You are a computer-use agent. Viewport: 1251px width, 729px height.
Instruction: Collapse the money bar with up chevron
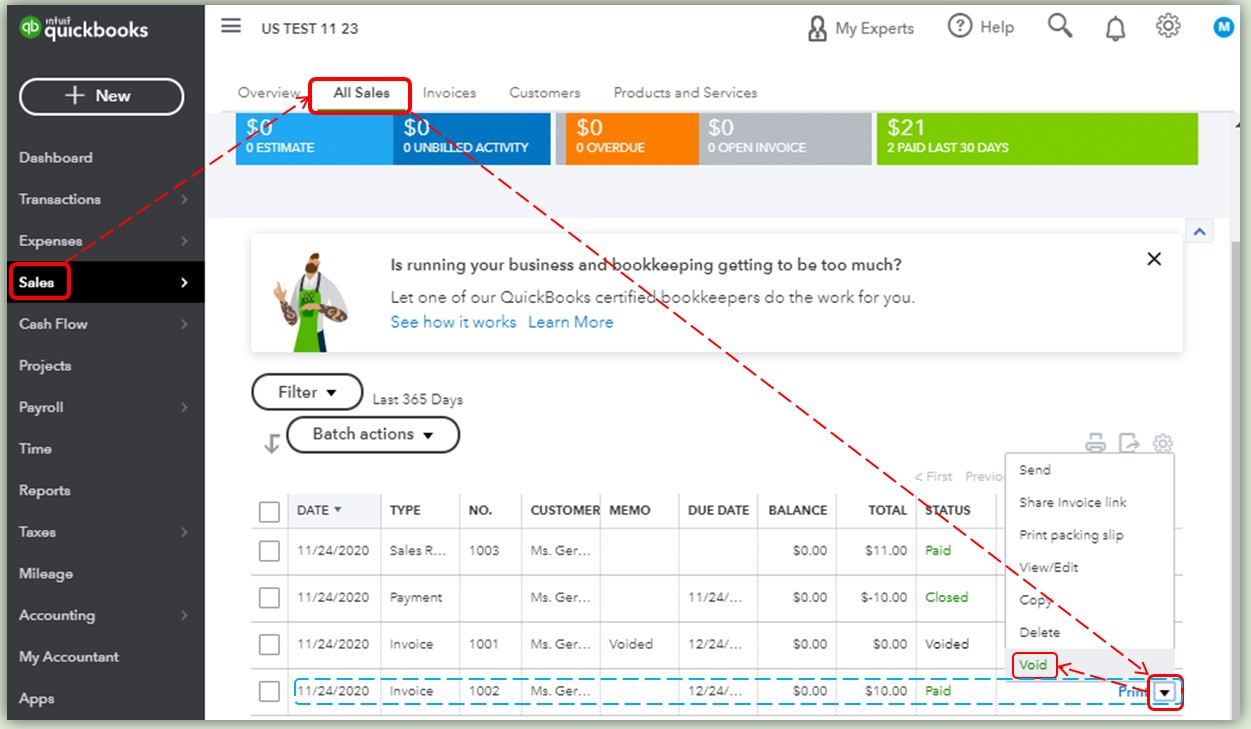click(1199, 231)
